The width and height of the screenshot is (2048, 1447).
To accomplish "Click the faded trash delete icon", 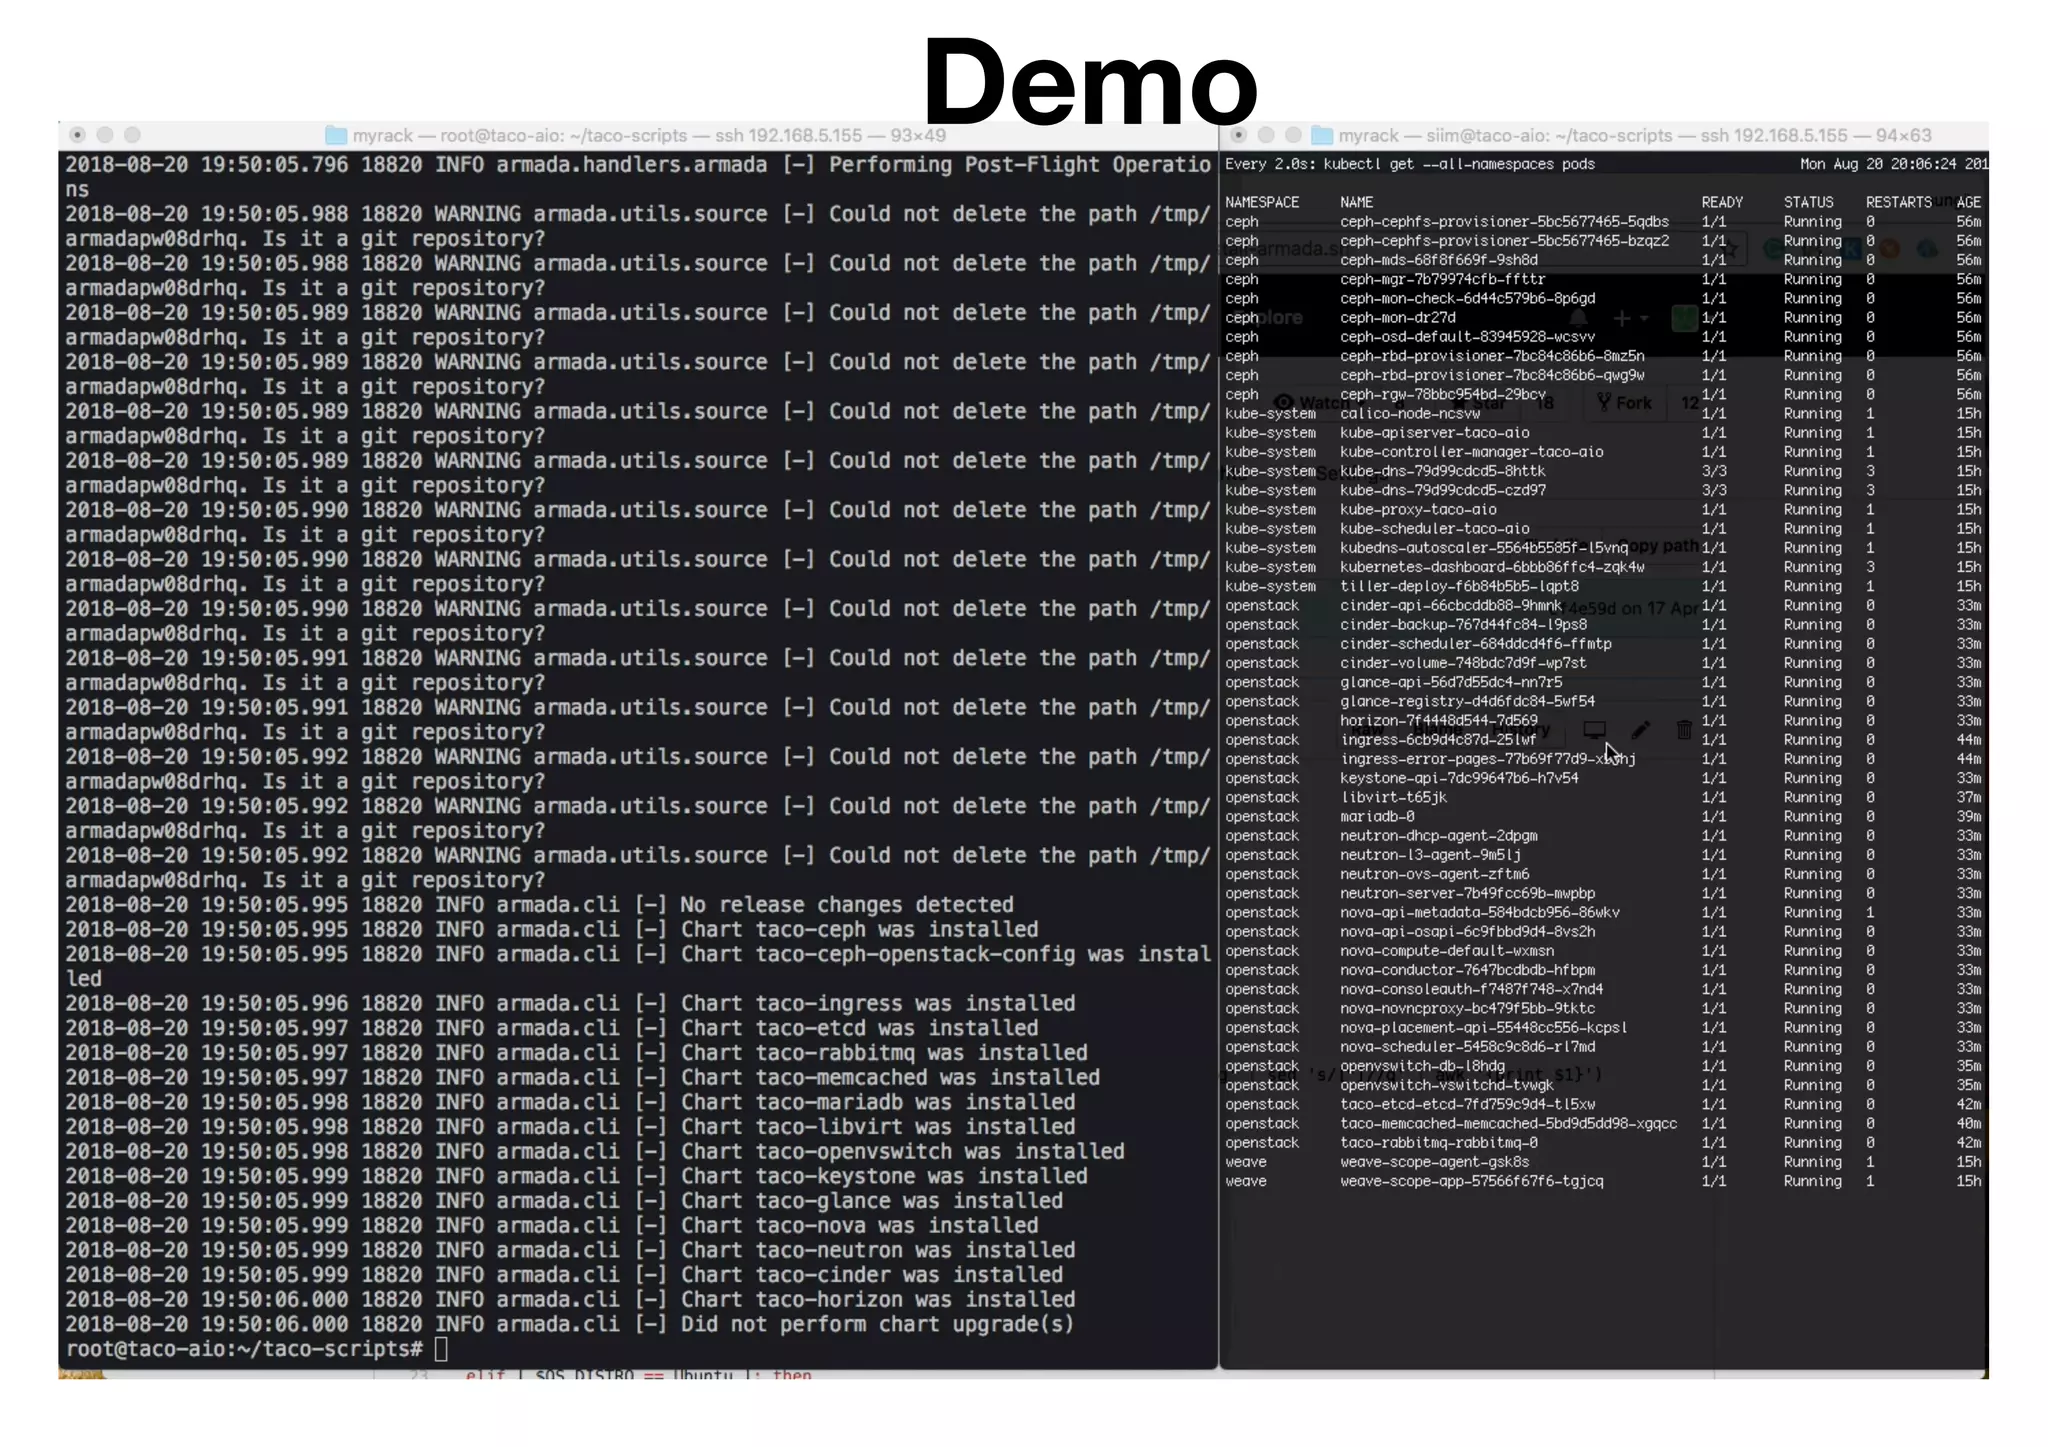I will click(x=1684, y=730).
